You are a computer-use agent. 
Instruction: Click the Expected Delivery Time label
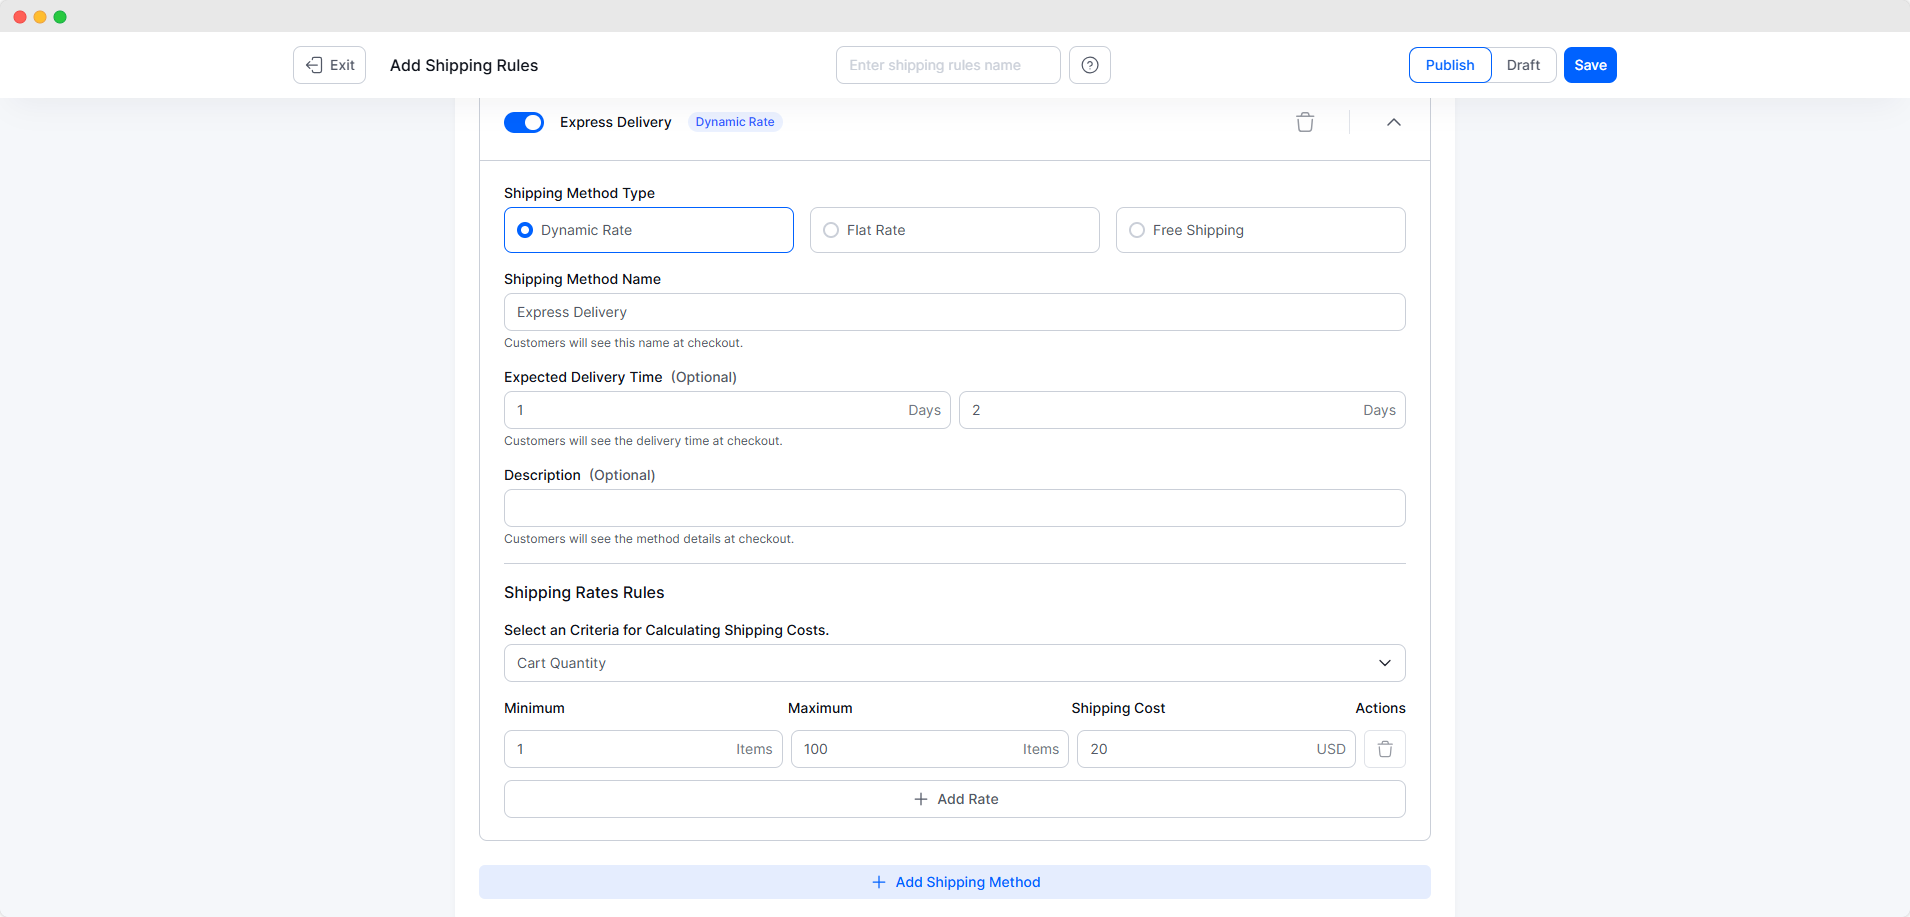click(583, 377)
